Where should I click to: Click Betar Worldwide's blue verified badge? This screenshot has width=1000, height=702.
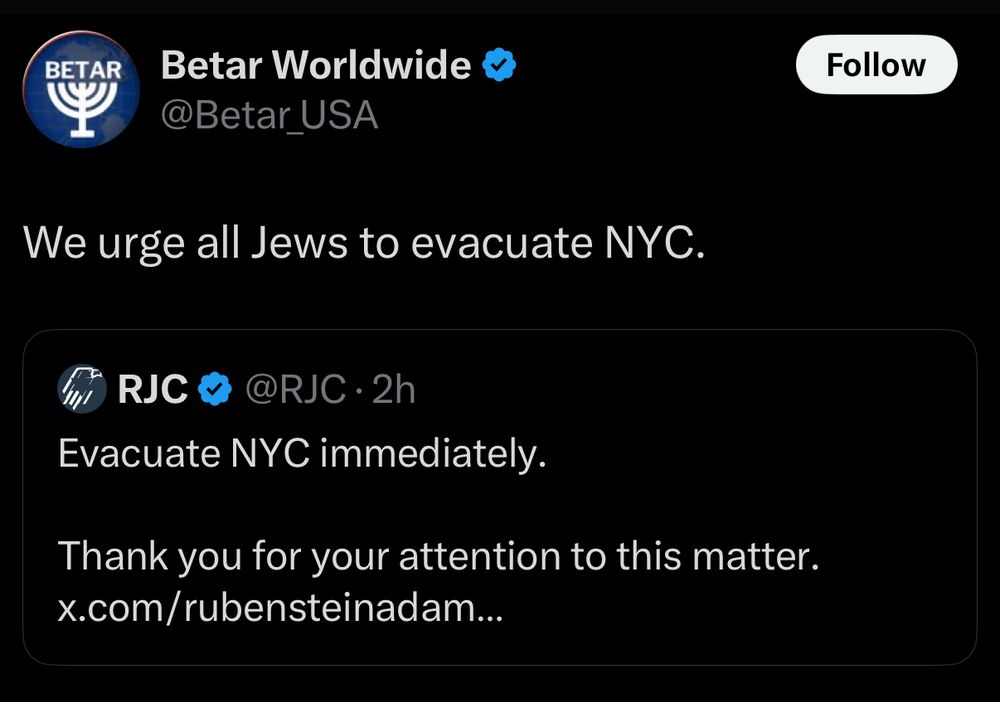[x=499, y=66]
